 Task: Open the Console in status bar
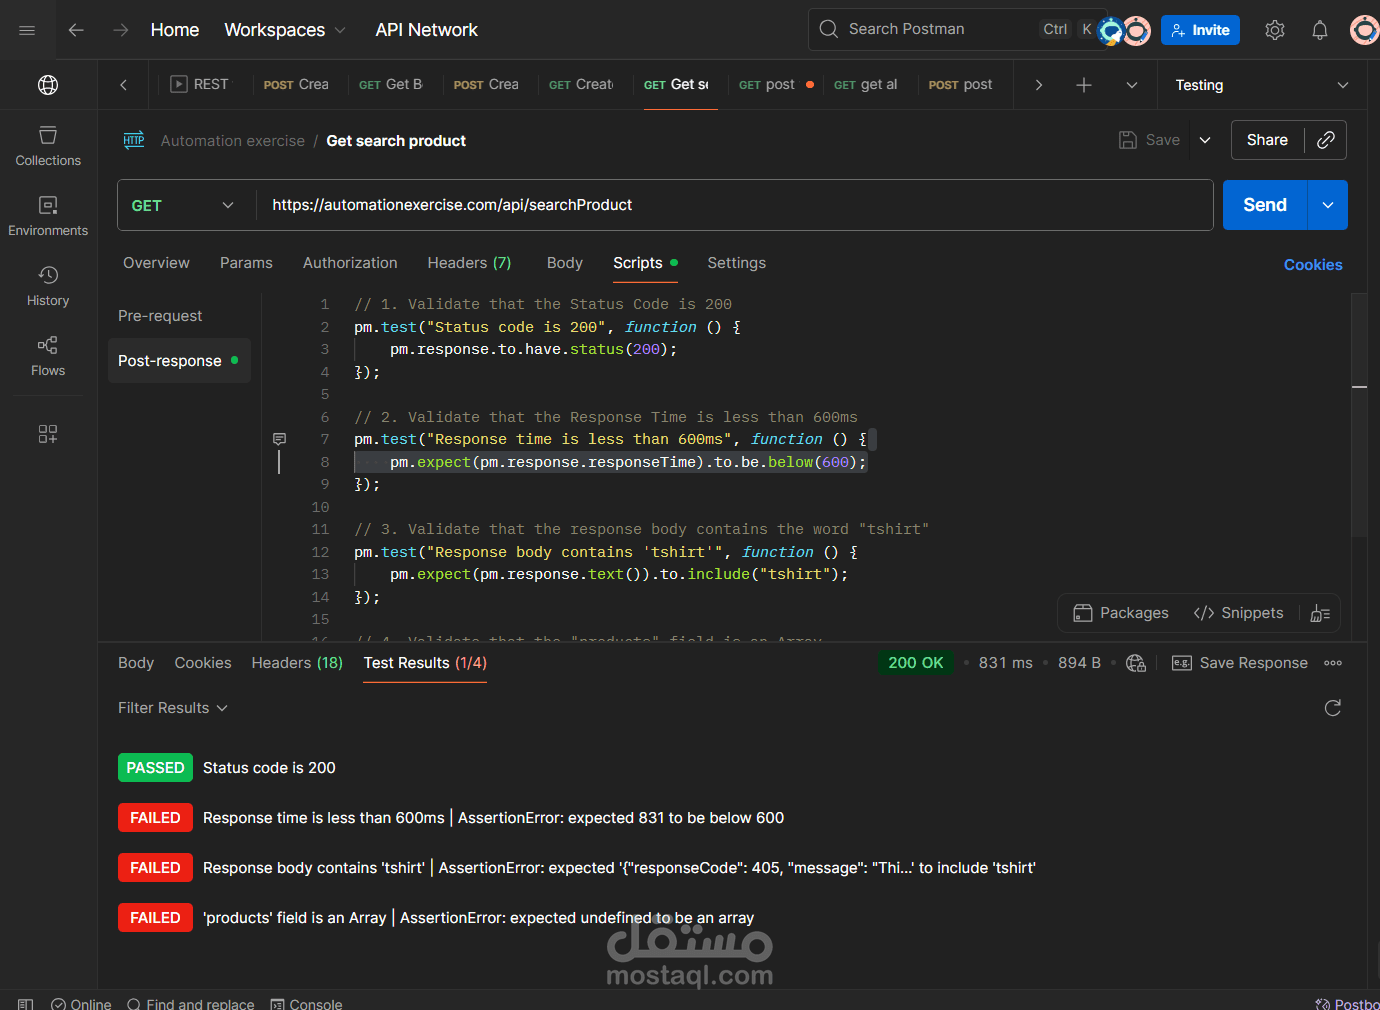[x=306, y=1004]
